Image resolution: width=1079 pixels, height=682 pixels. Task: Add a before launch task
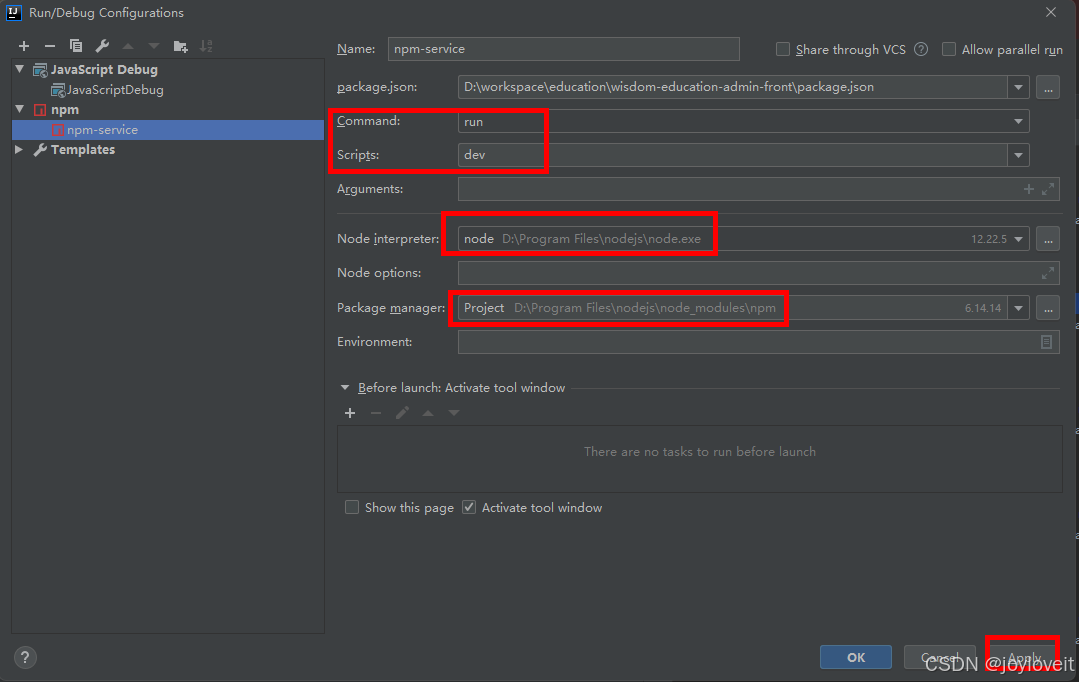pos(350,413)
